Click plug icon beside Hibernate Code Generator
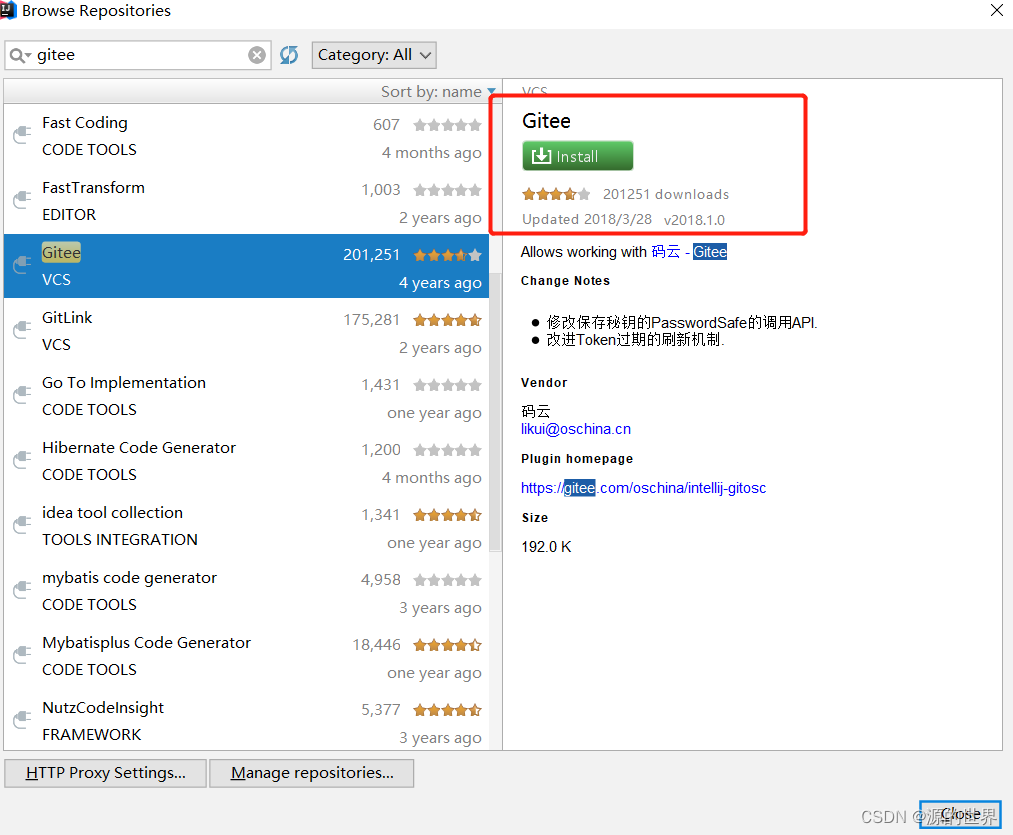The width and height of the screenshot is (1013, 835). point(22,460)
